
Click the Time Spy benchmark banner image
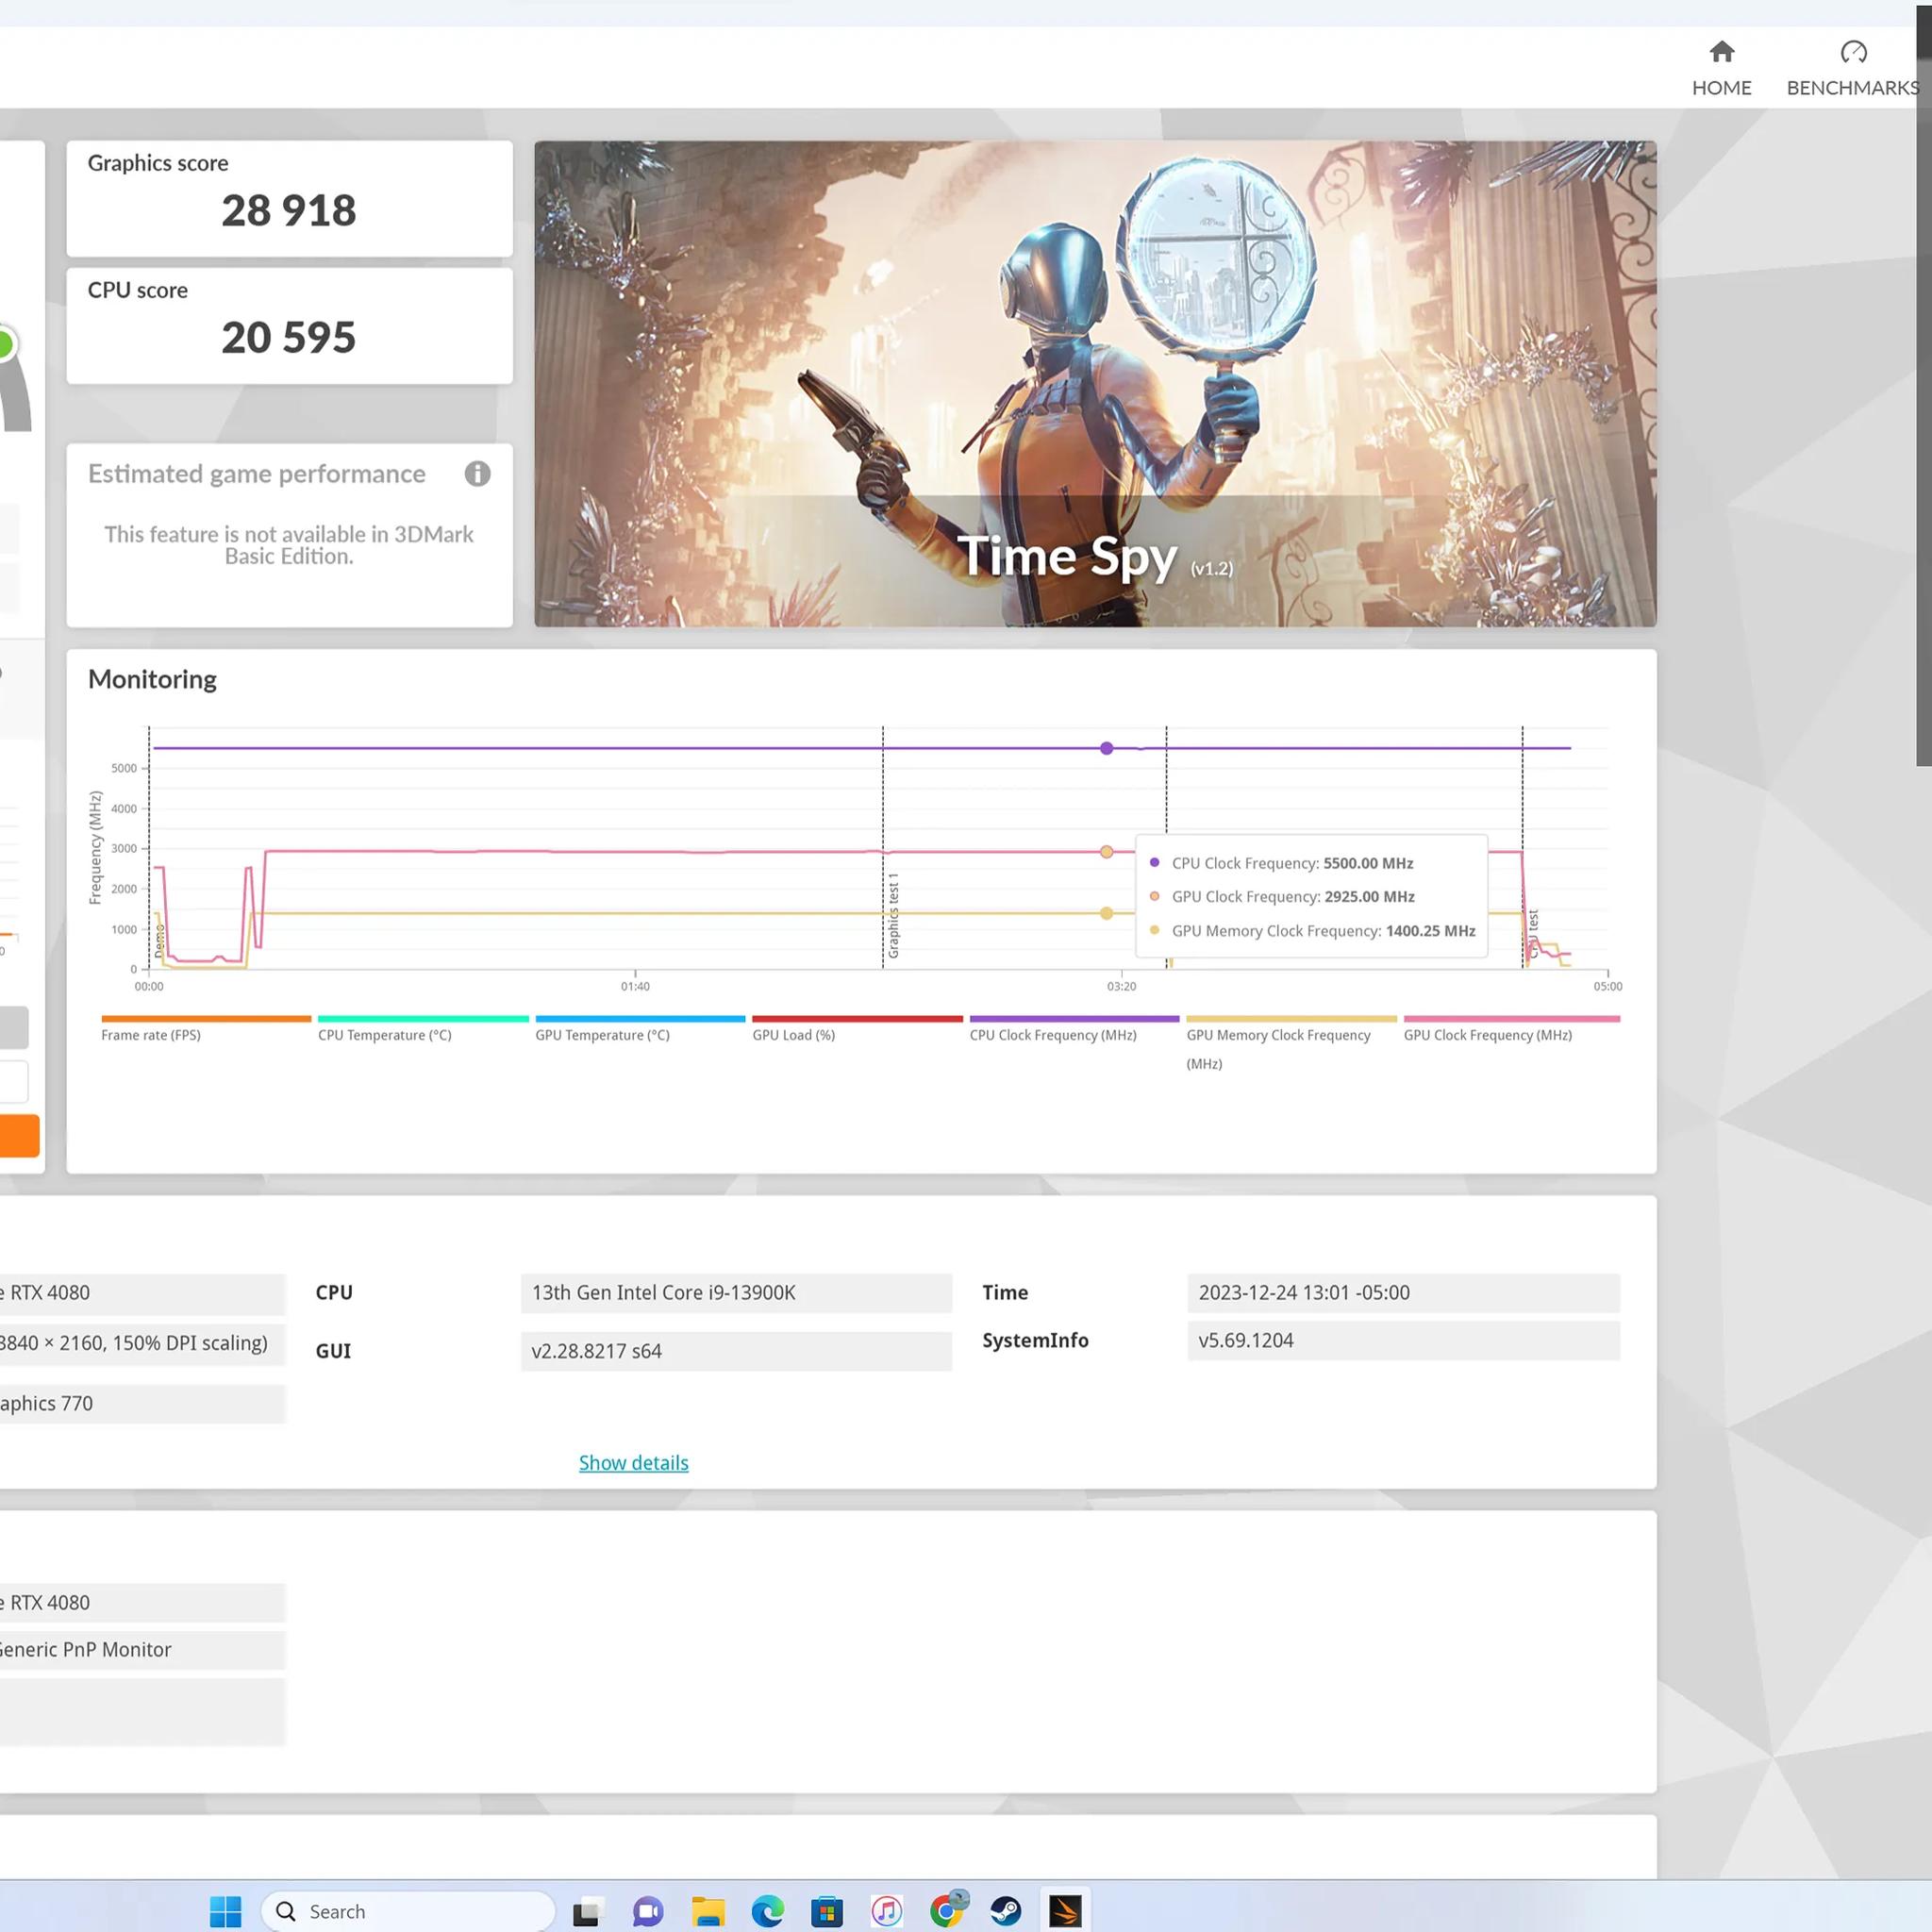1095,384
